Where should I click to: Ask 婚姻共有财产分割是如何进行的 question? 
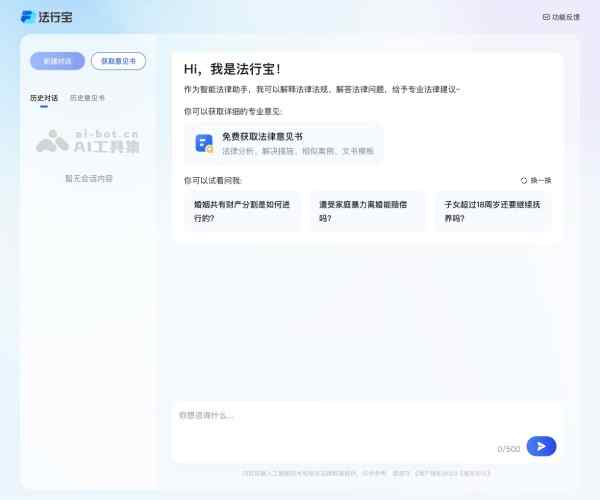[x=243, y=211]
